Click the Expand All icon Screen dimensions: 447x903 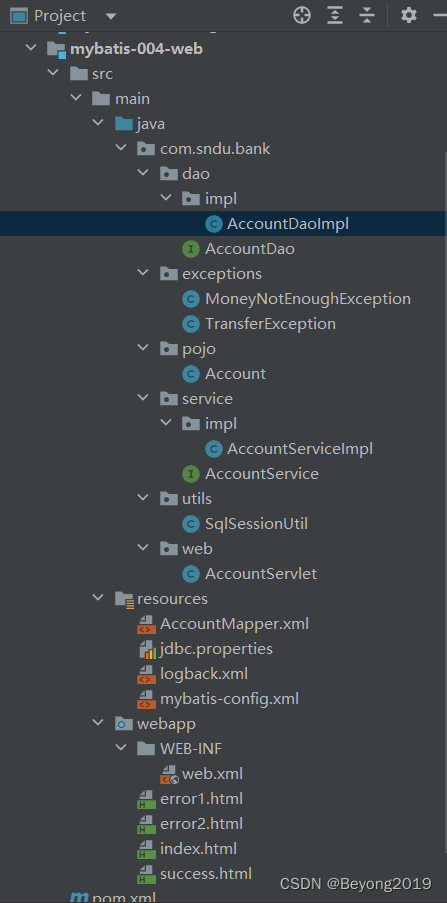[x=335, y=16]
